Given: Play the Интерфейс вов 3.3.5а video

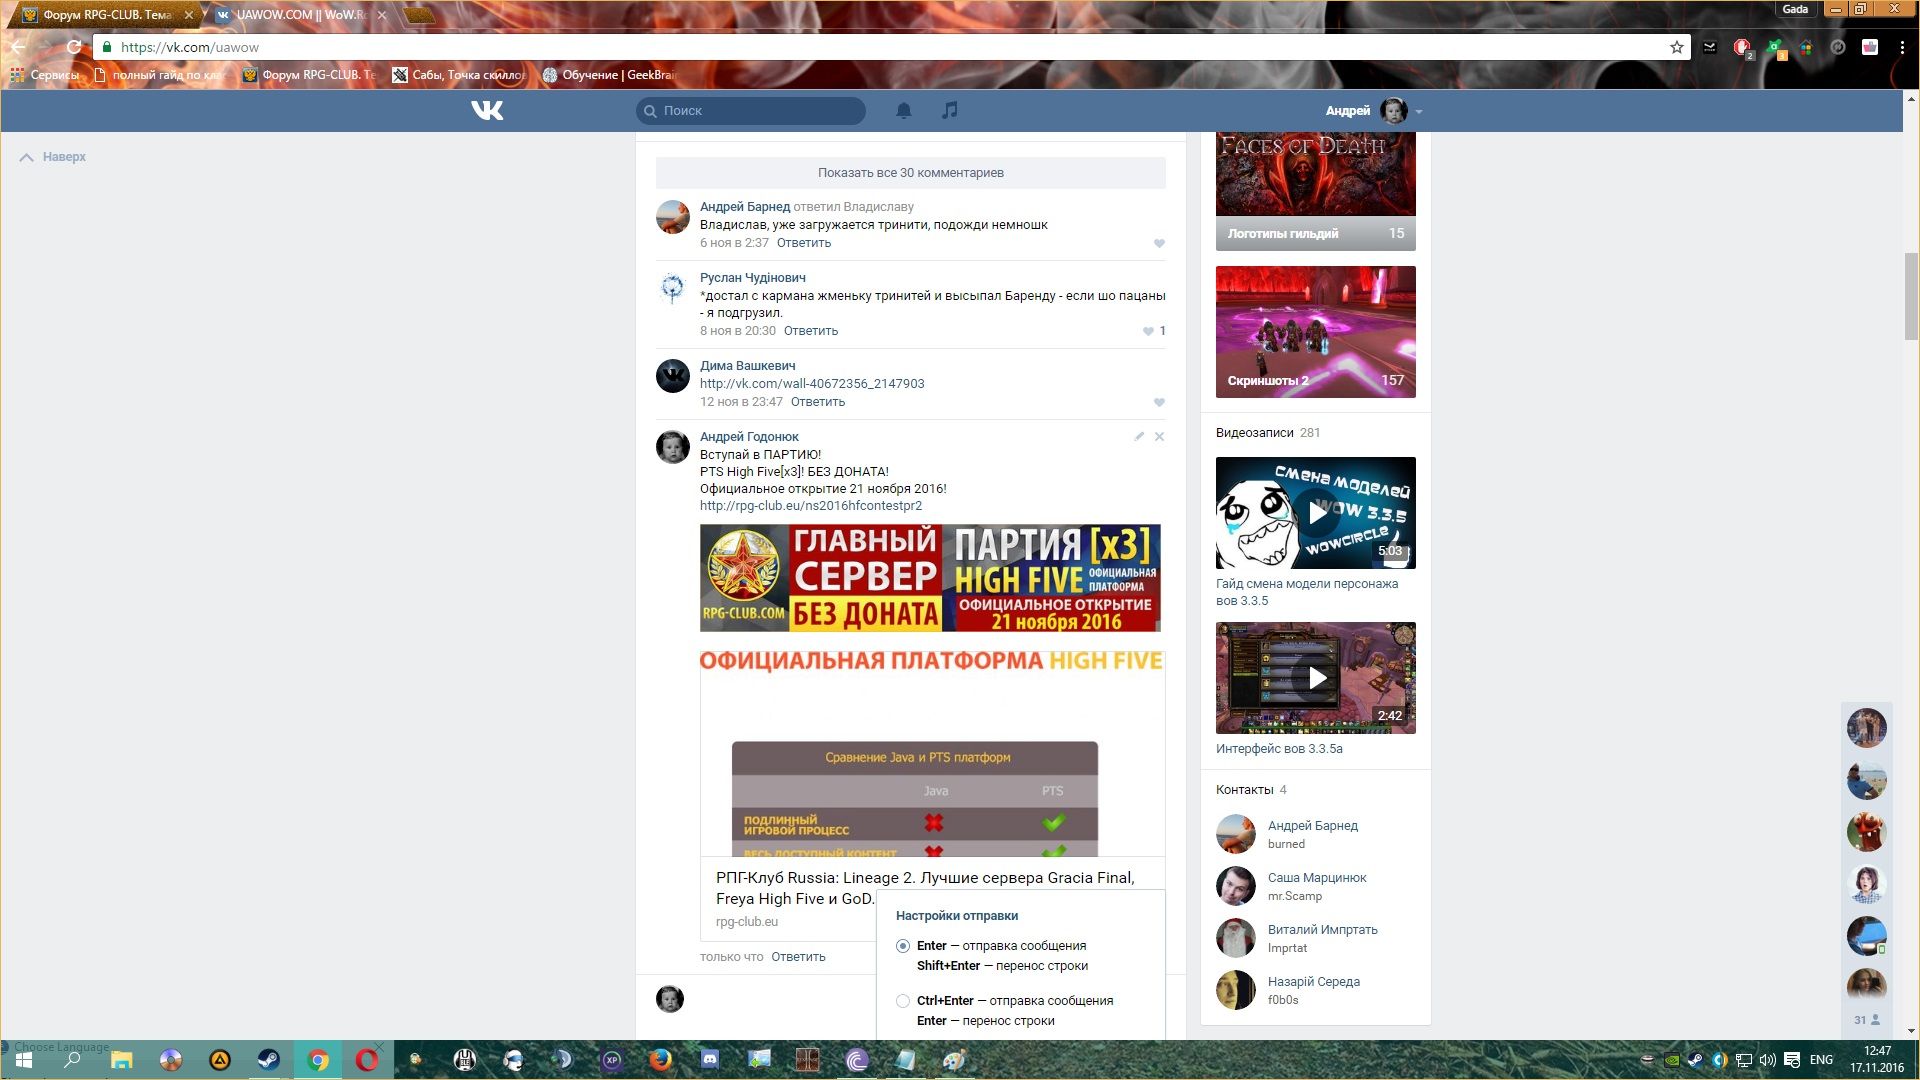Looking at the screenshot, I should click(x=1316, y=678).
